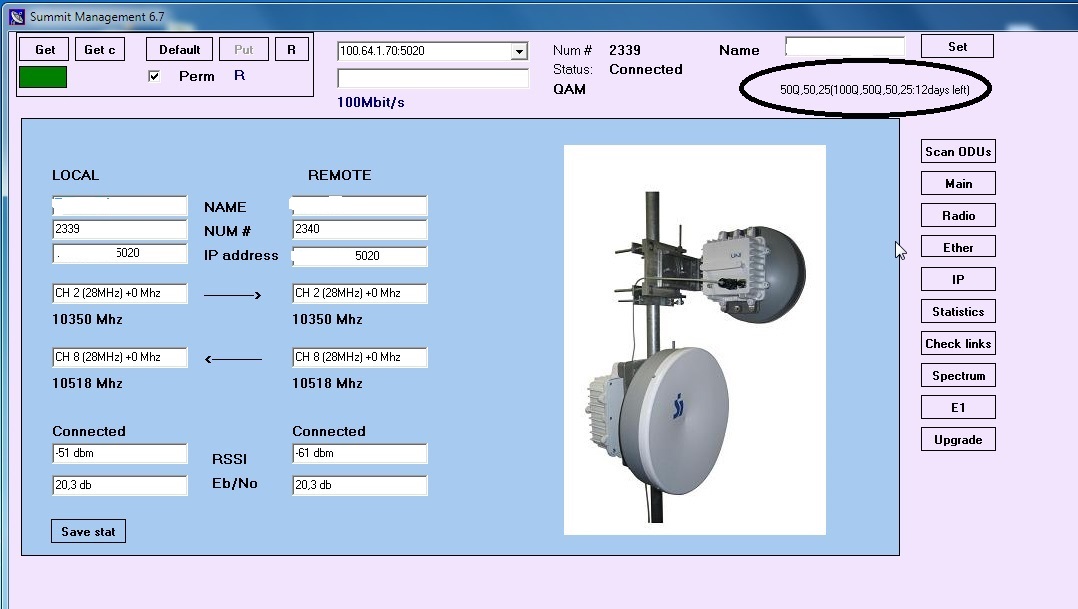
Task: Open the Spectrum view
Action: coord(958,375)
